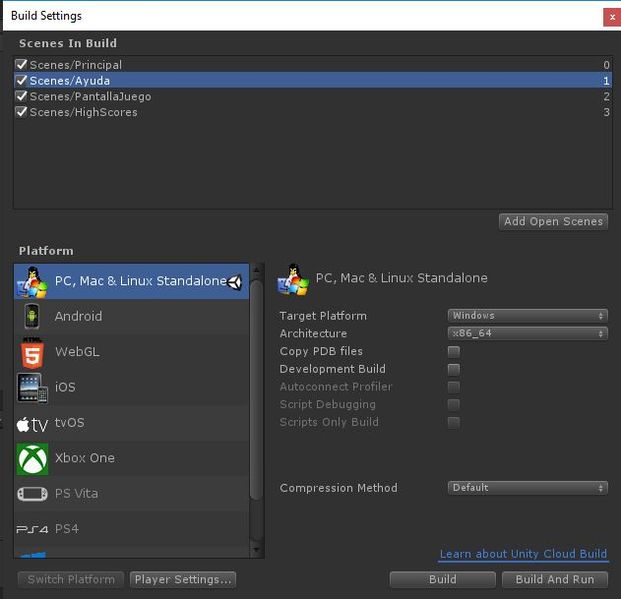621x599 pixels.
Task: Select the Xbox One platform label
Action: [x=85, y=458]
